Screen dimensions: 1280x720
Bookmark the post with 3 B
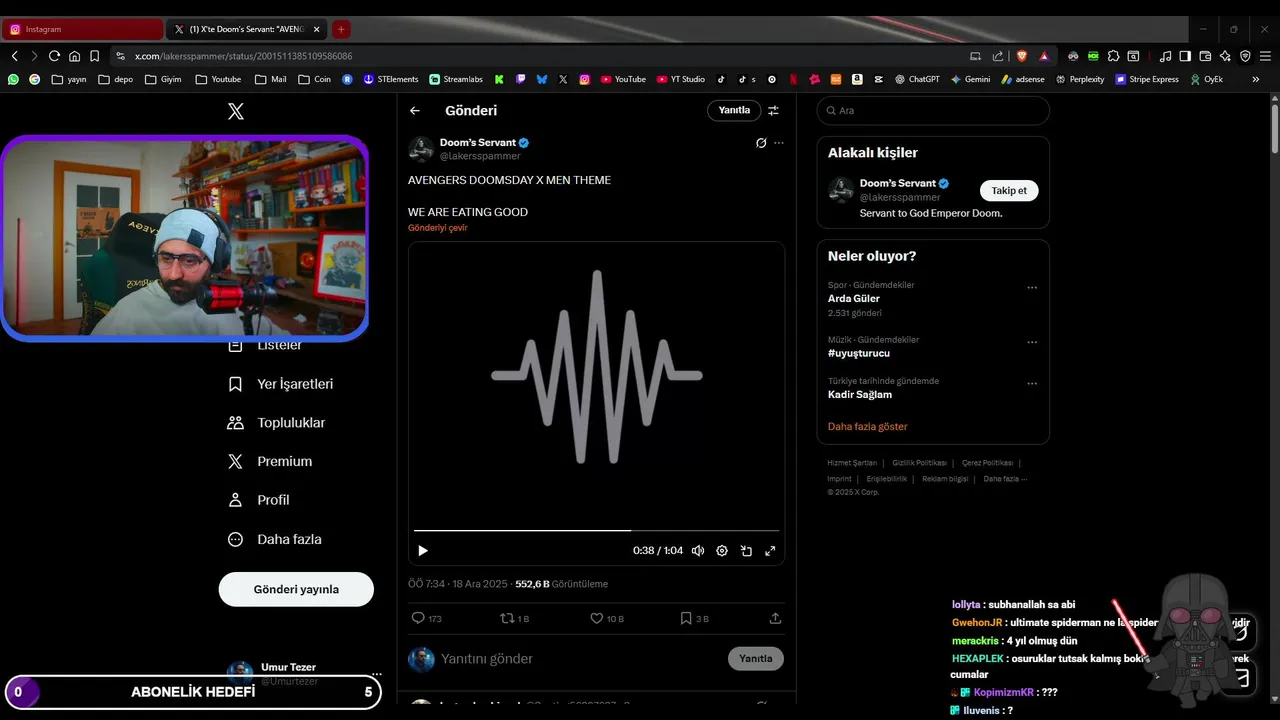[x=694, y=618]
